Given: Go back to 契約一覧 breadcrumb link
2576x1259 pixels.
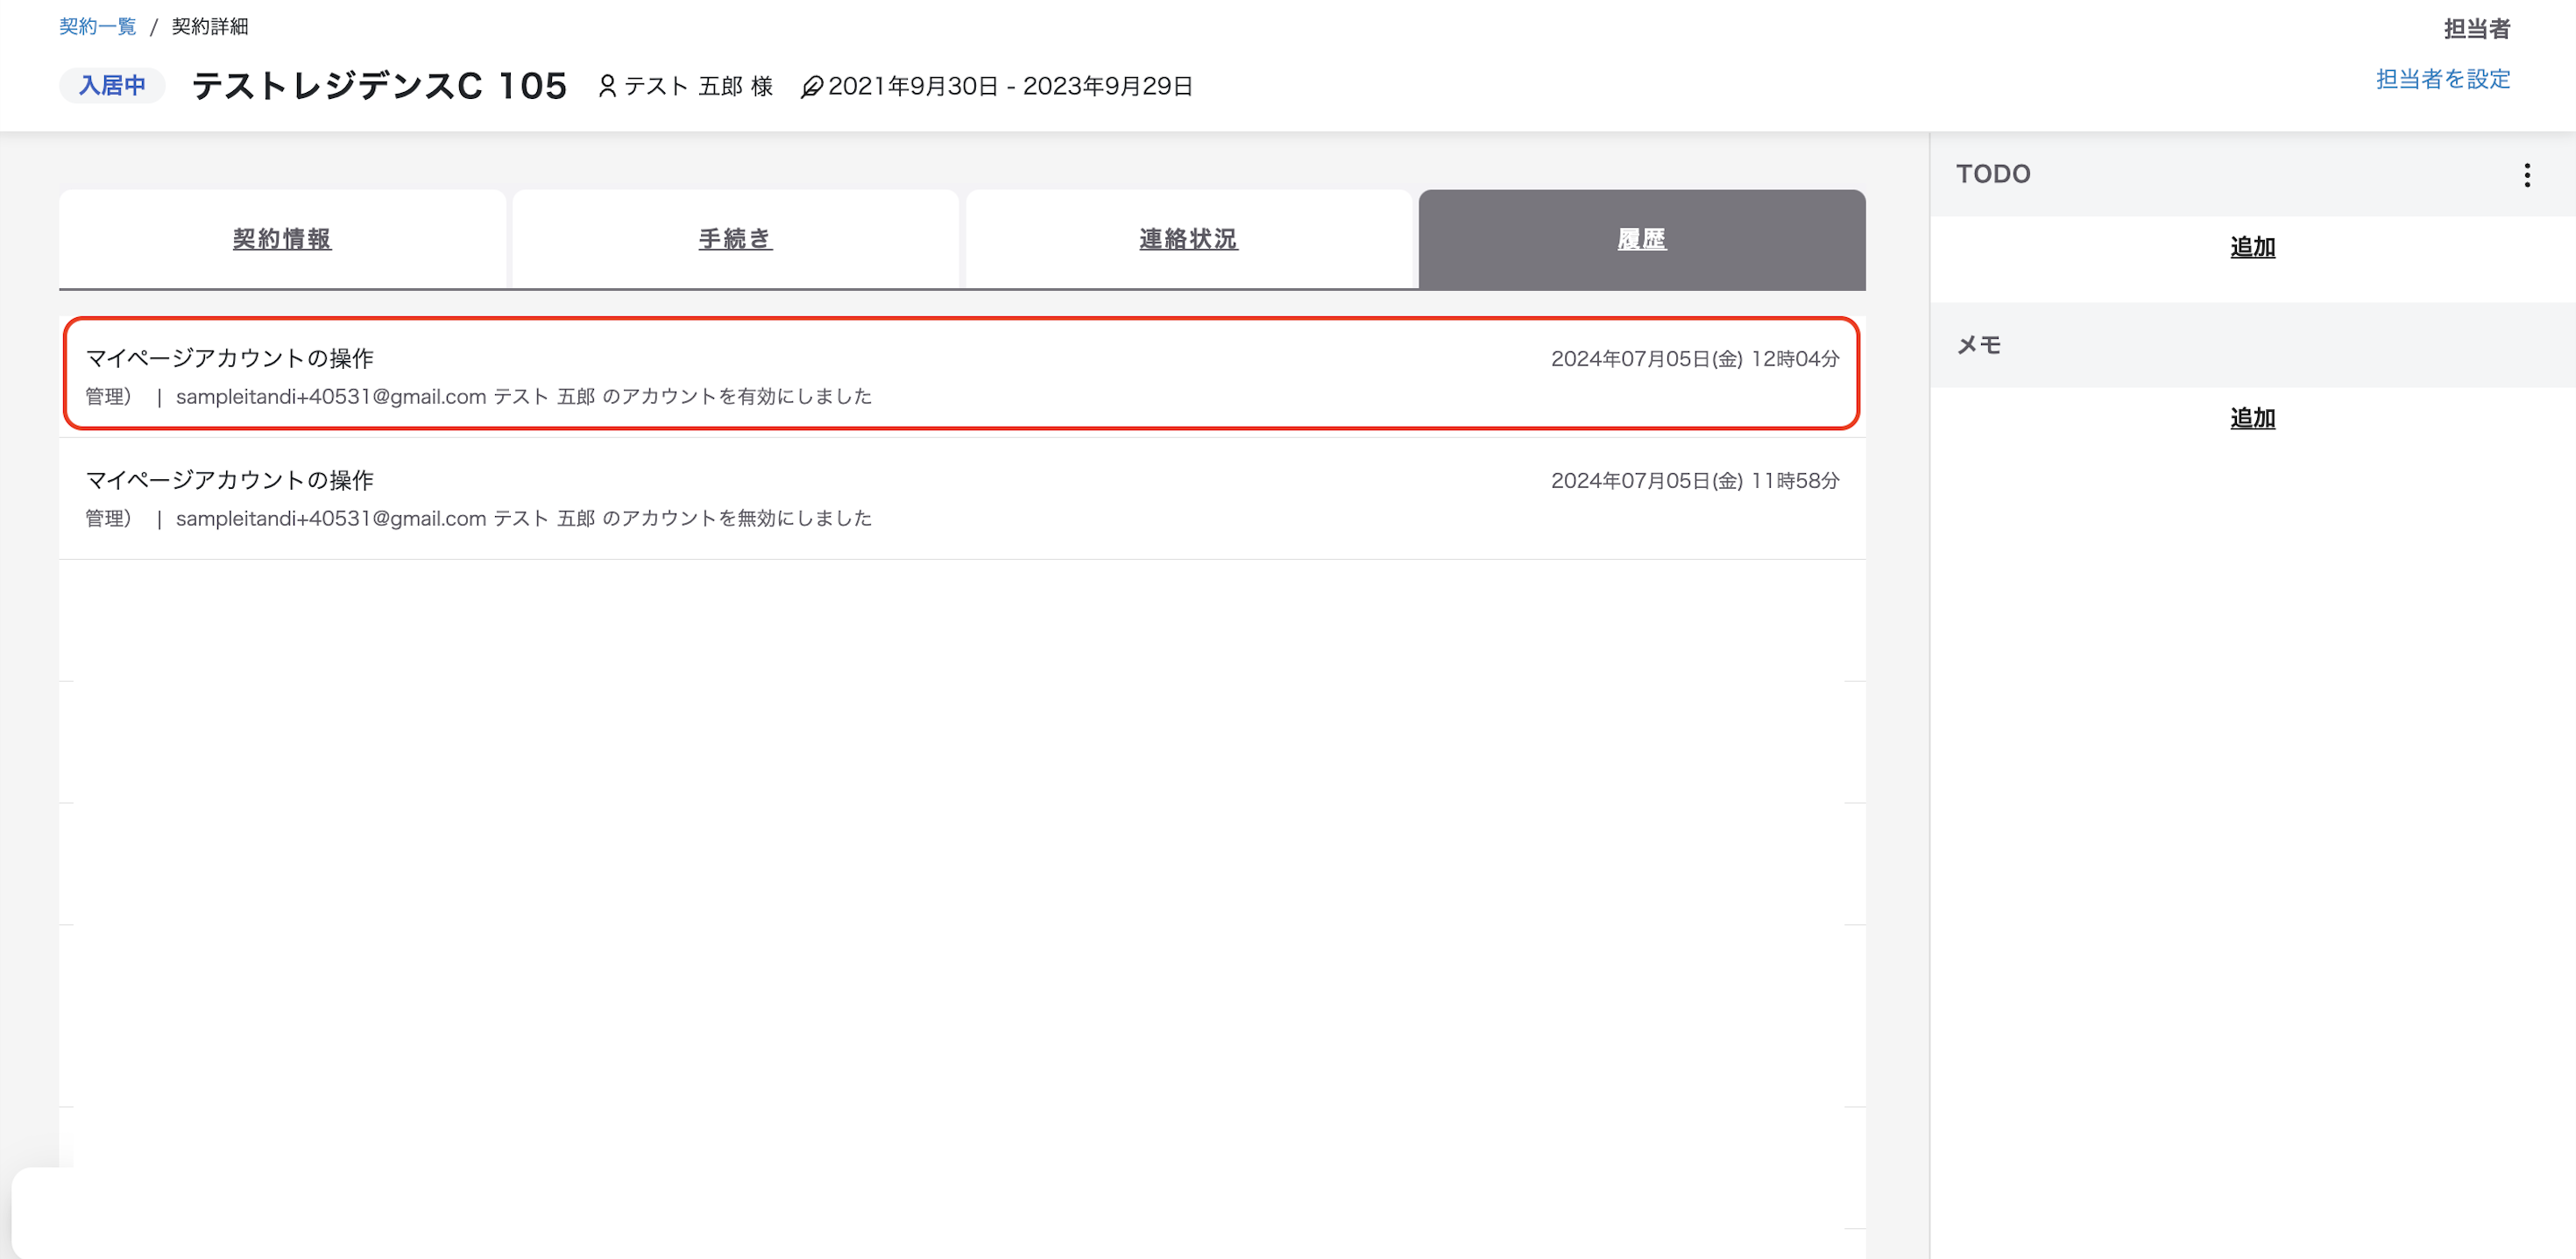Looking at the screenshot, I should [x=97, y=26].
